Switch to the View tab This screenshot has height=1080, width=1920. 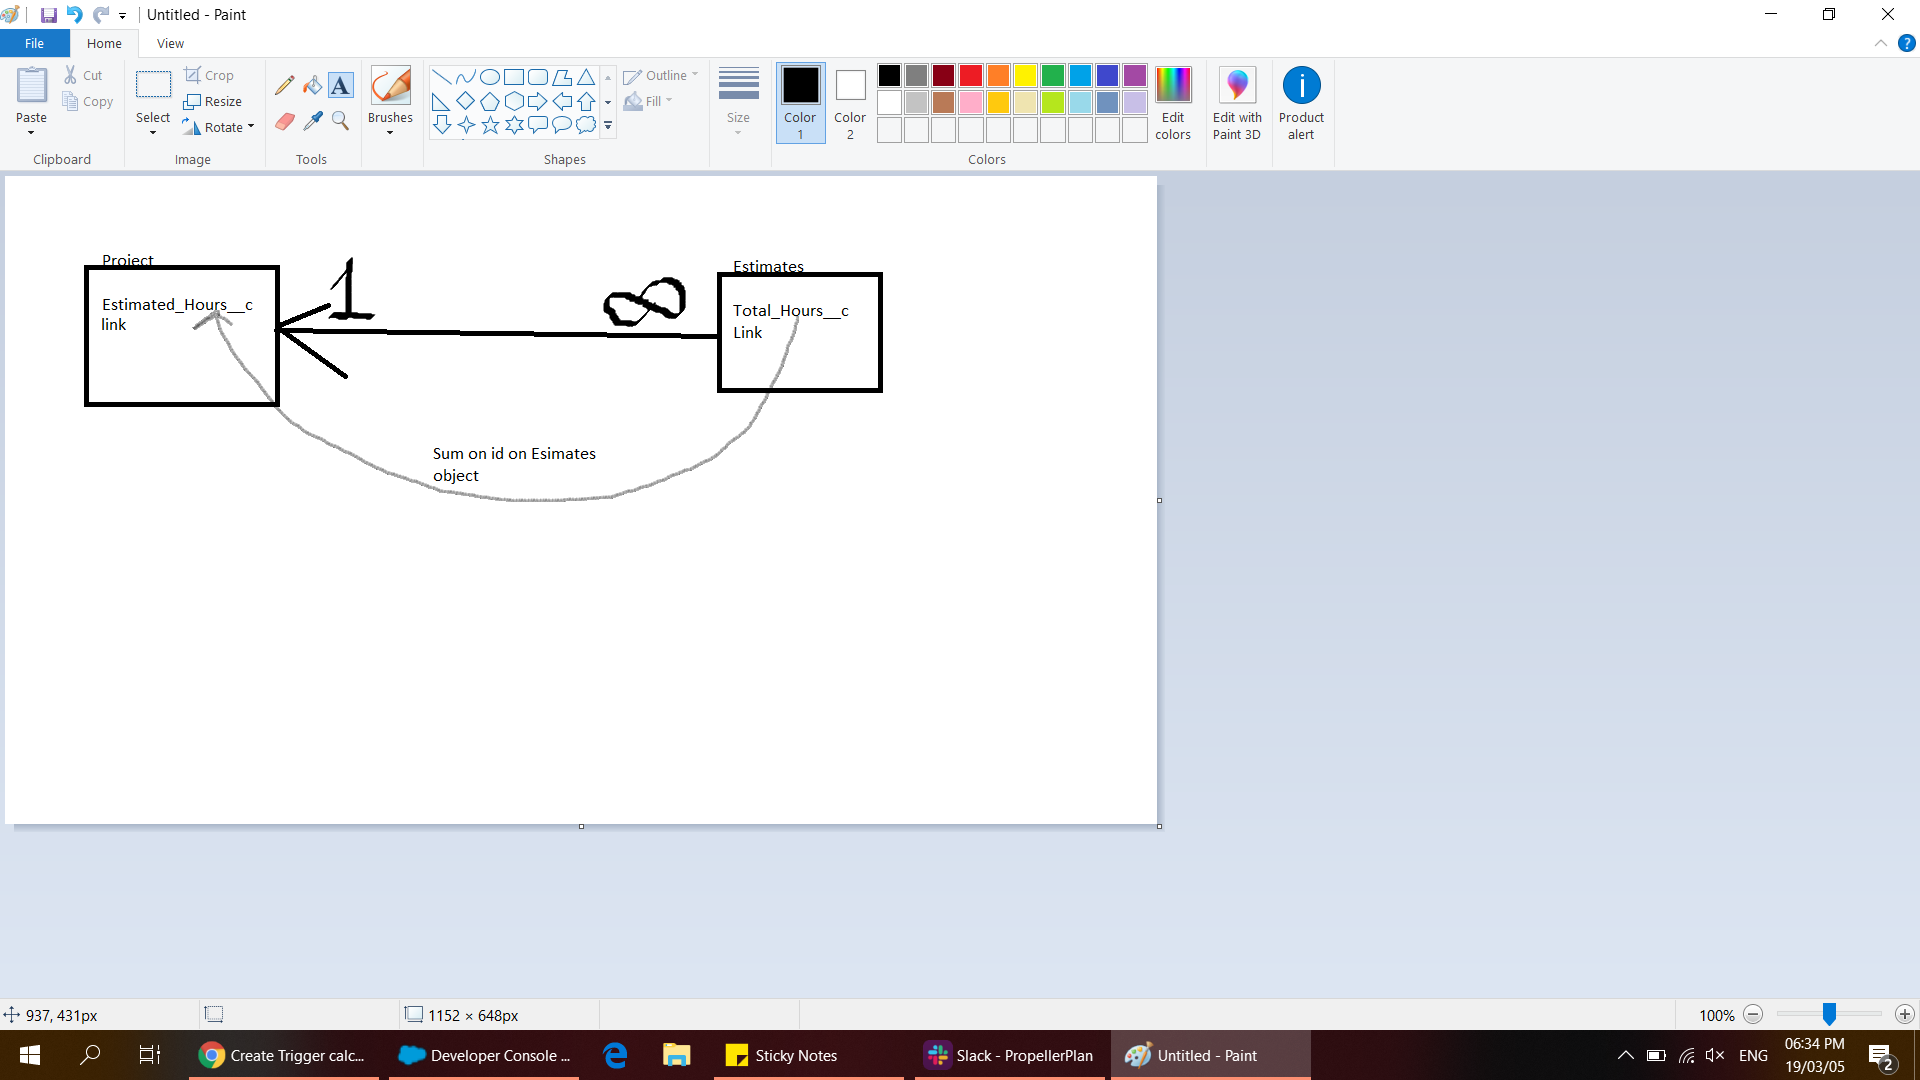click(x=170, y=44)
